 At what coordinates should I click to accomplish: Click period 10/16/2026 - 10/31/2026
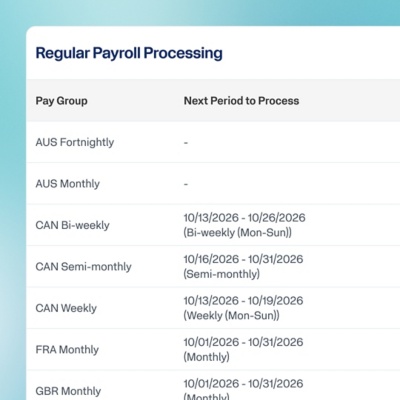click(243, 259)
